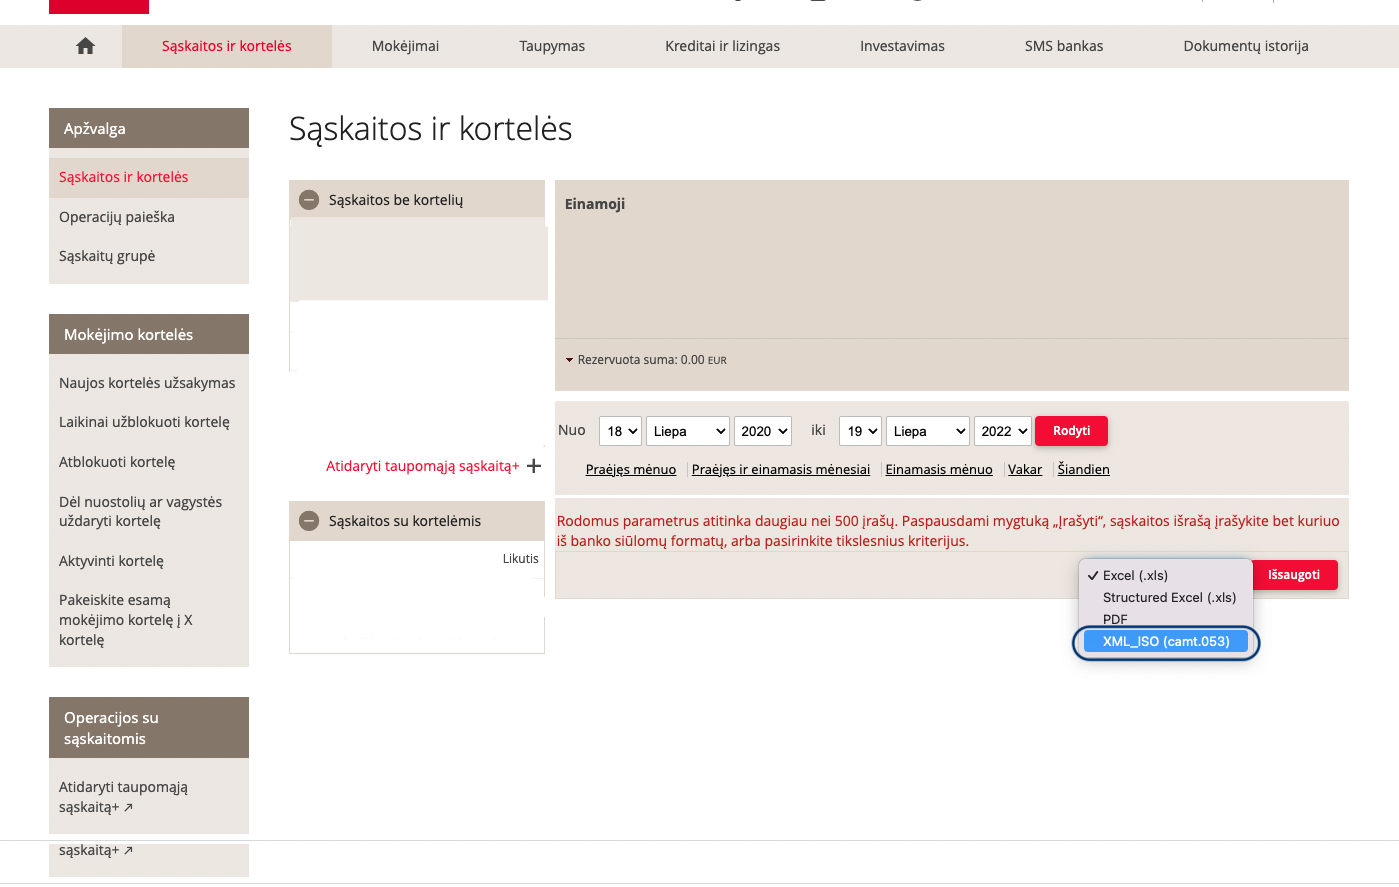Screen dimensions: 1399x887
Task: Open Operacijų paieška in sidebar
Action: [x=116, y=217]
